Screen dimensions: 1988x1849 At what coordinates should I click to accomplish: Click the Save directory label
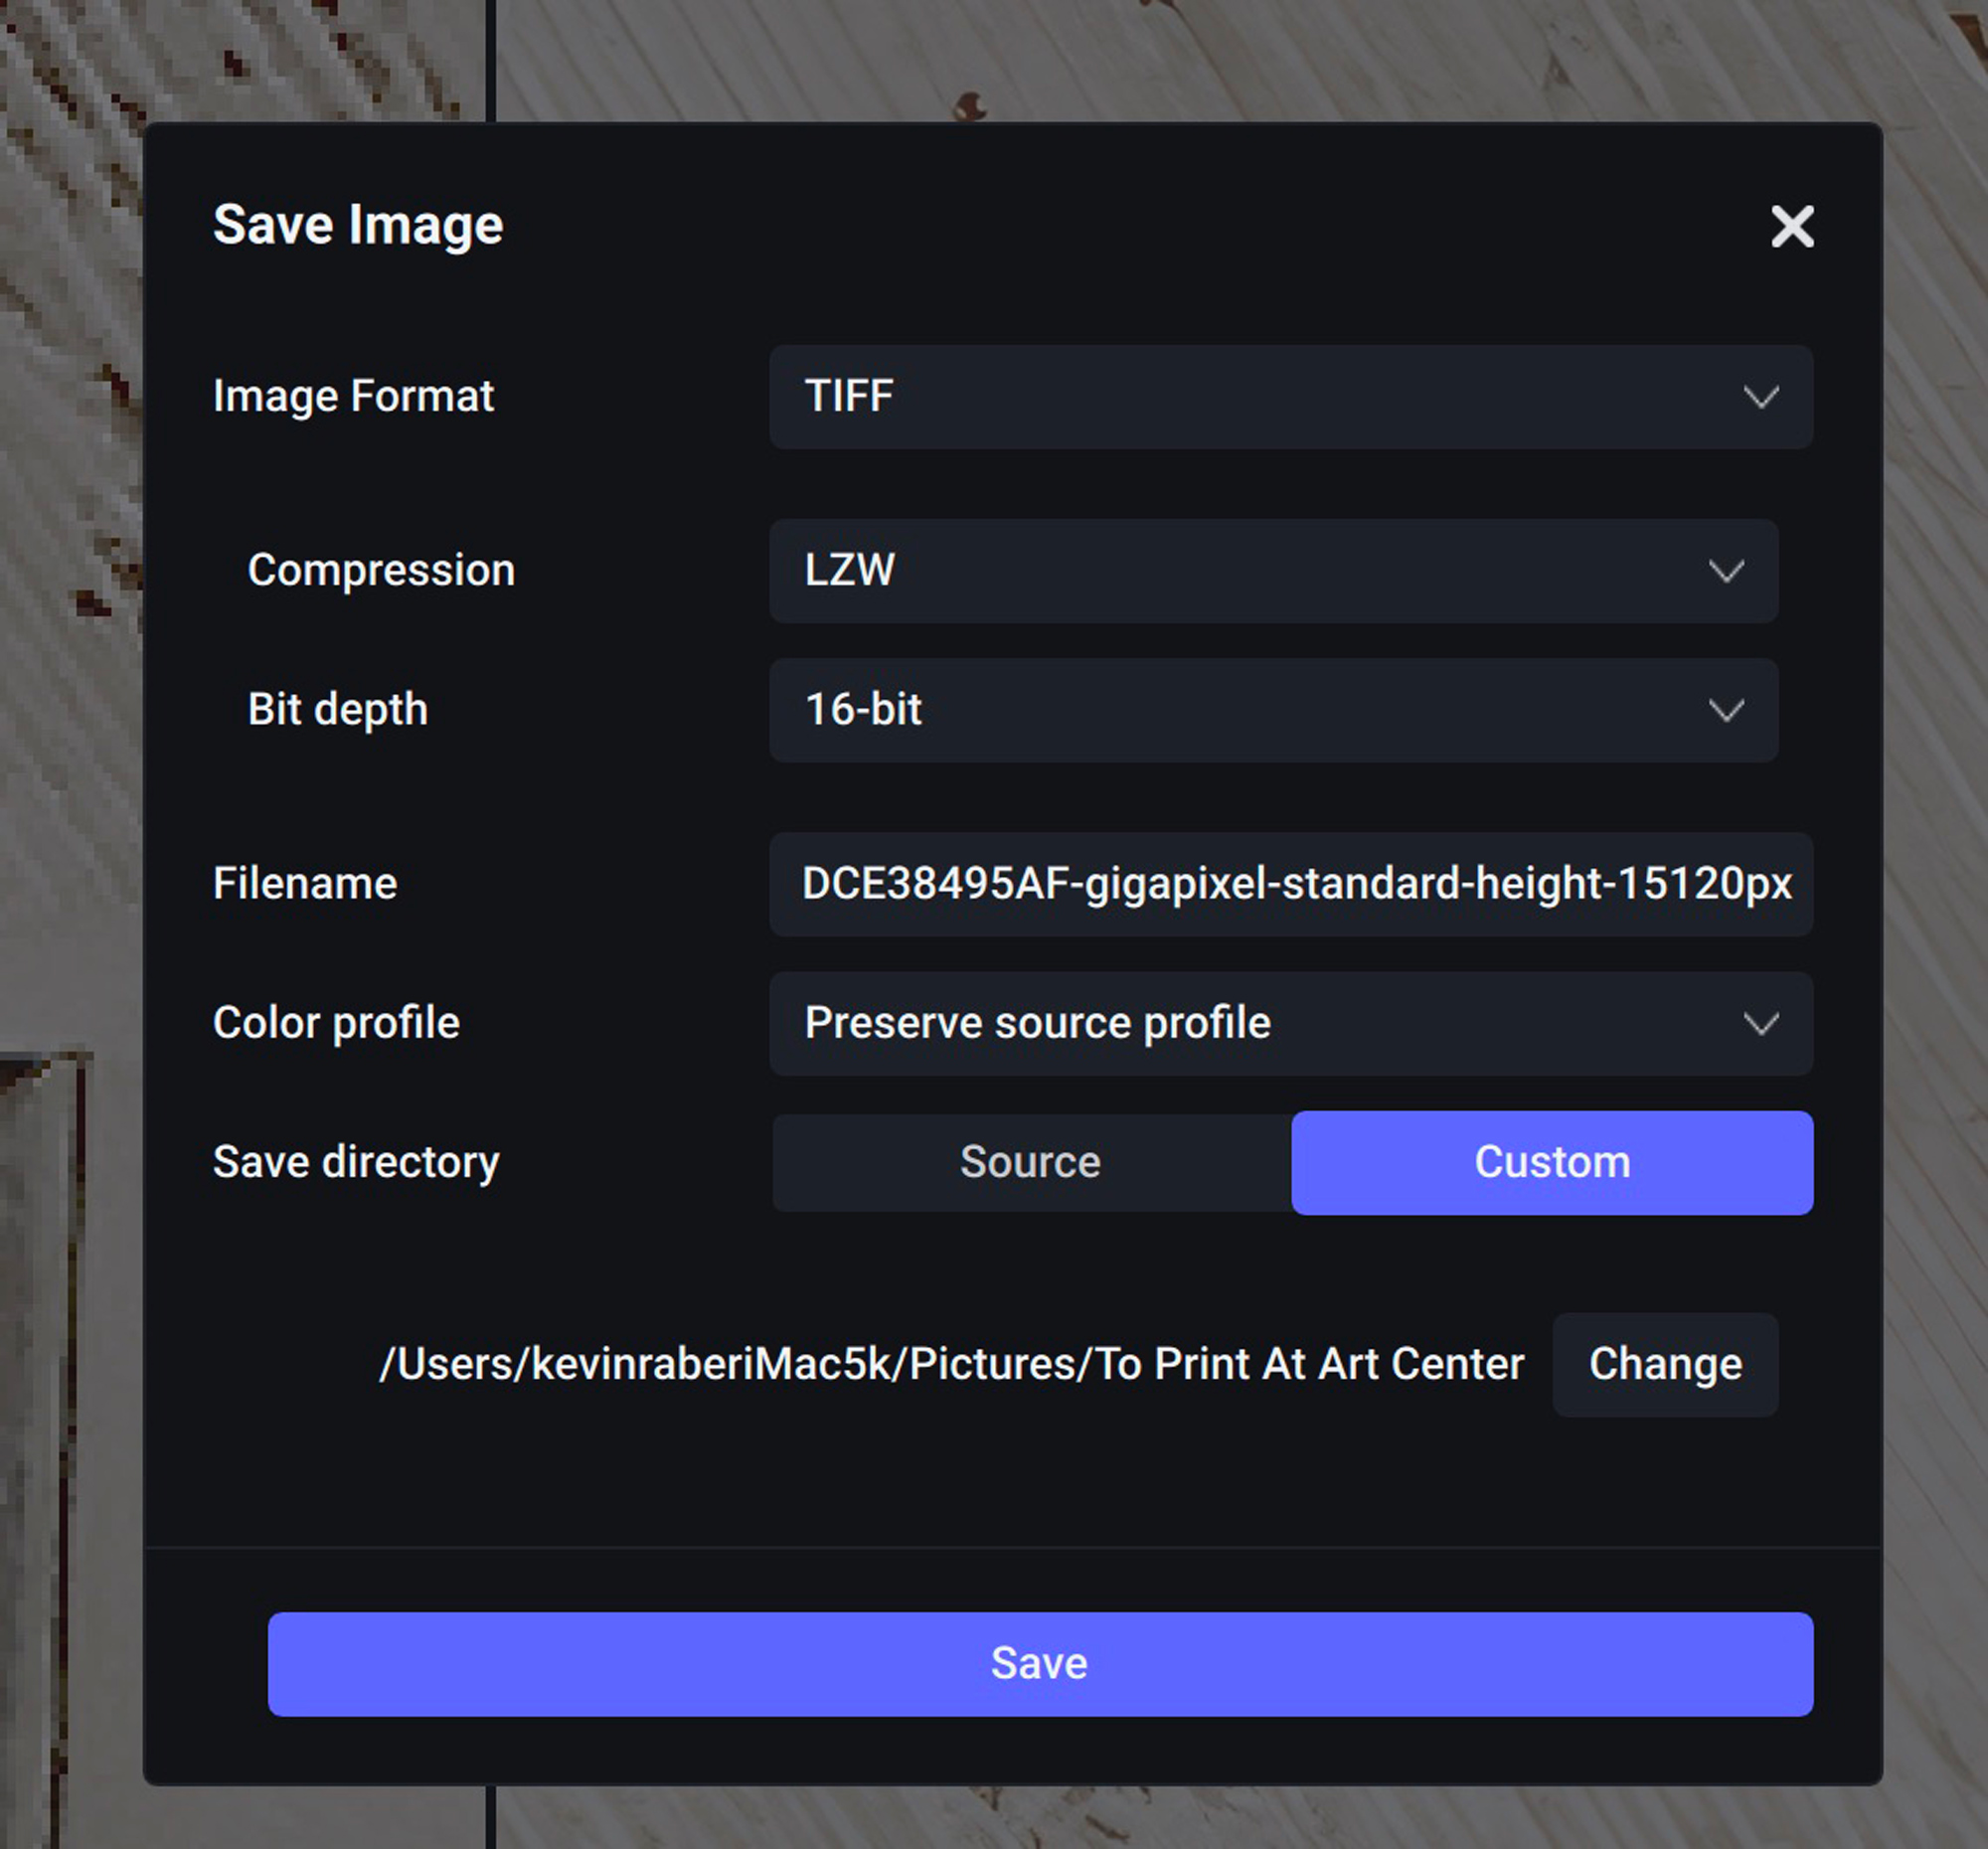coord(356,1163)
